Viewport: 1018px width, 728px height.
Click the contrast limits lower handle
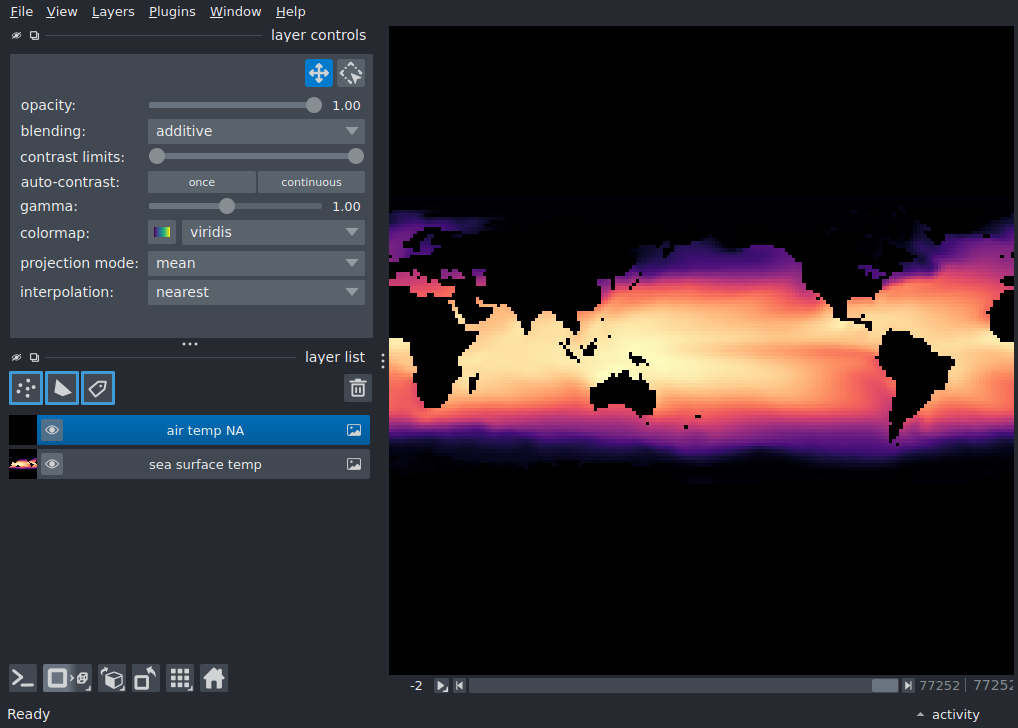[x=157, y=157]
